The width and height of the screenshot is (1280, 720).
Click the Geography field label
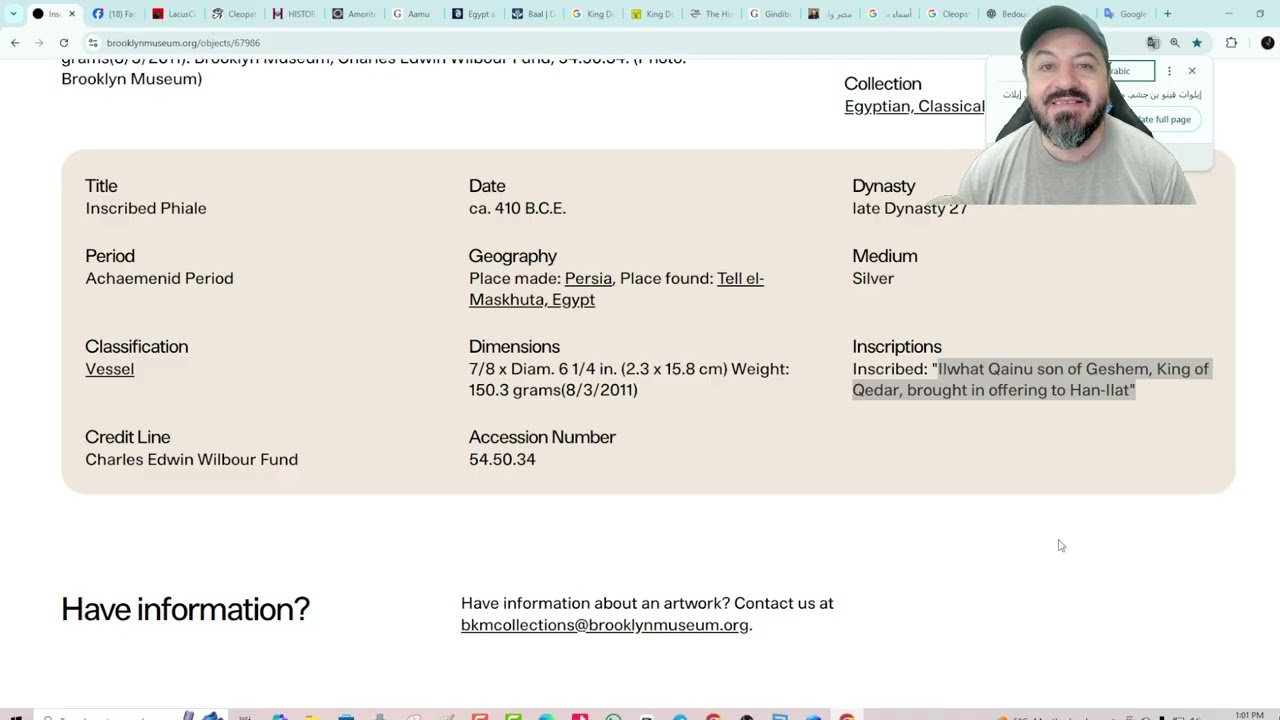click(x=513, y=256)
